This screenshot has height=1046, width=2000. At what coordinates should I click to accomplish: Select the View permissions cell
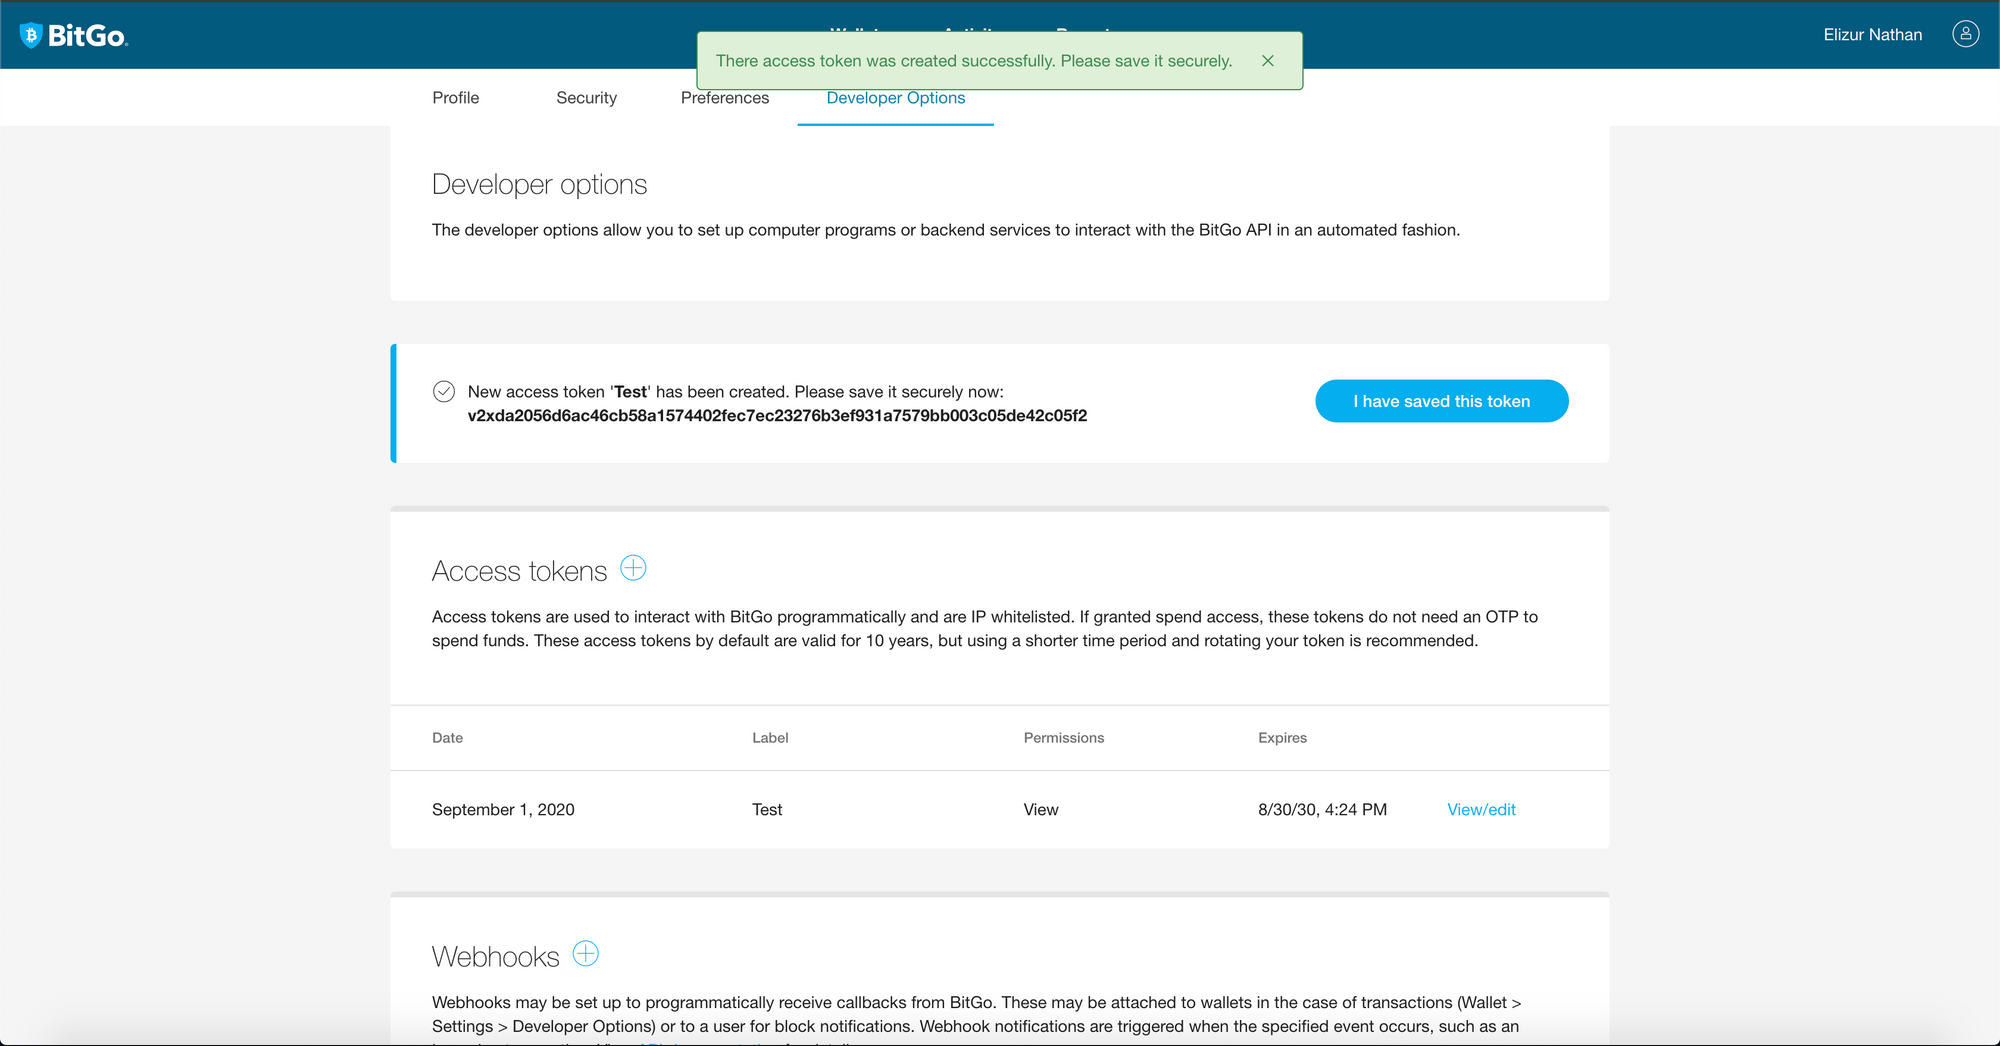point(1040,810)
